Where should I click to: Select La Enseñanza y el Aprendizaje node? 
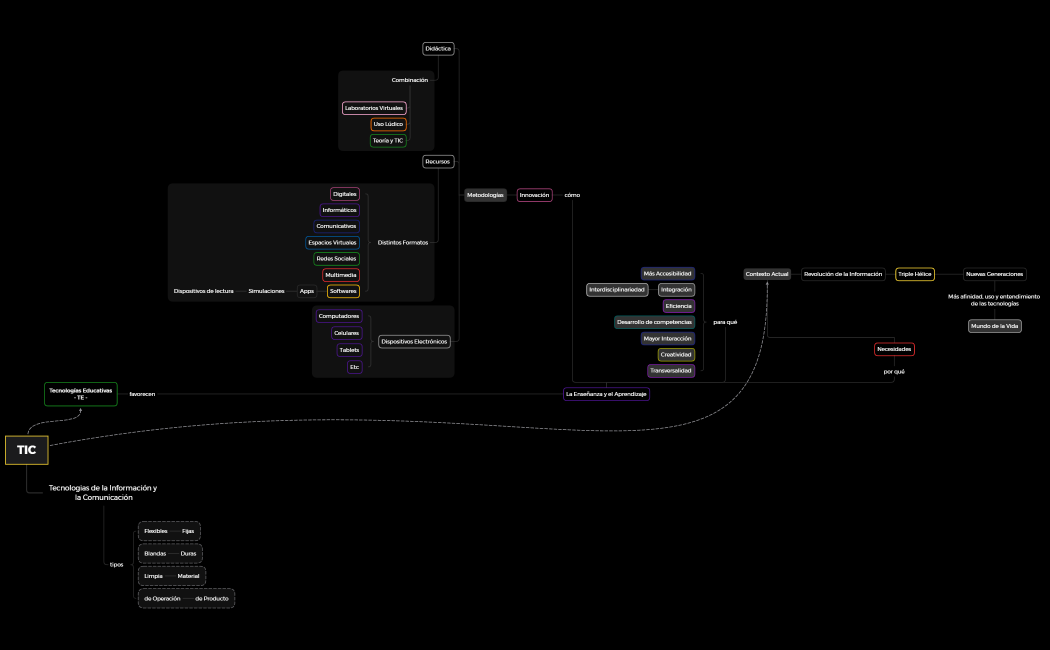[606, 394]
